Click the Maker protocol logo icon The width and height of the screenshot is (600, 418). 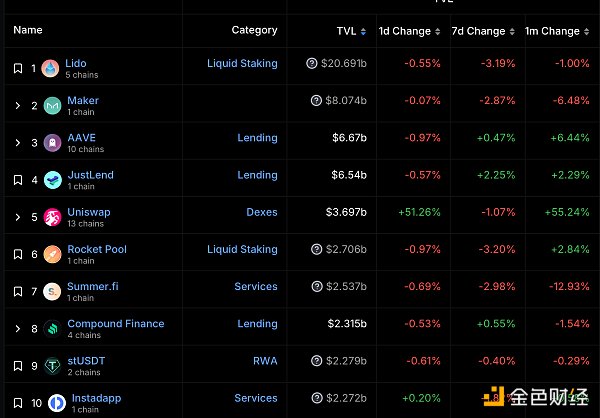click(x=52, y=105)
